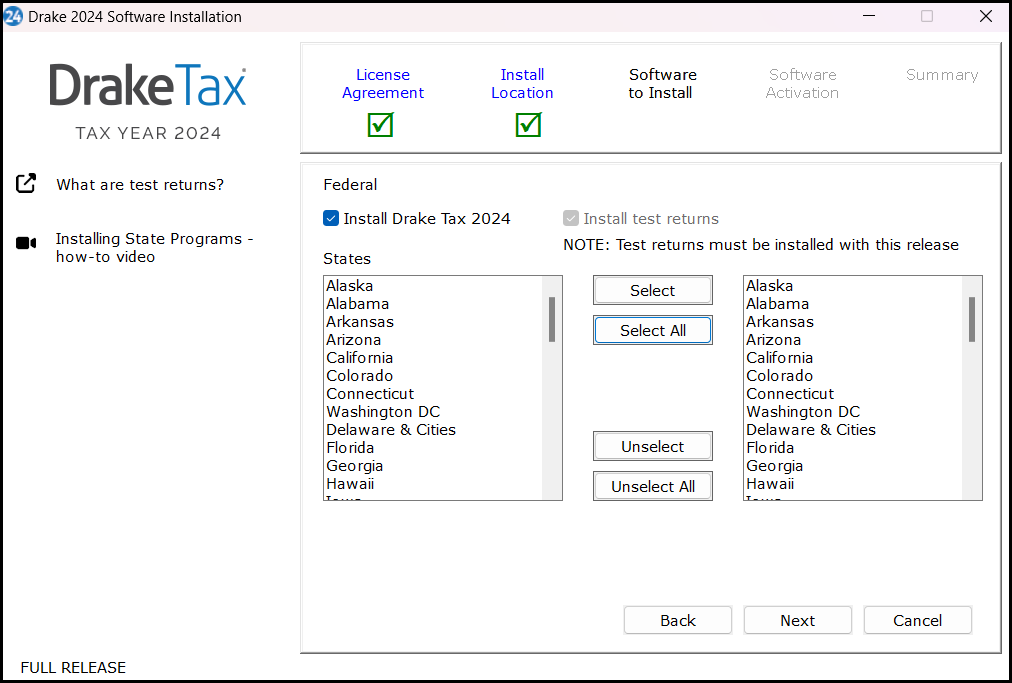Image resolution: width=1012 pixels, height=683 pixels.
Task: Cancel the installation
Action: (x=918, y=620)
